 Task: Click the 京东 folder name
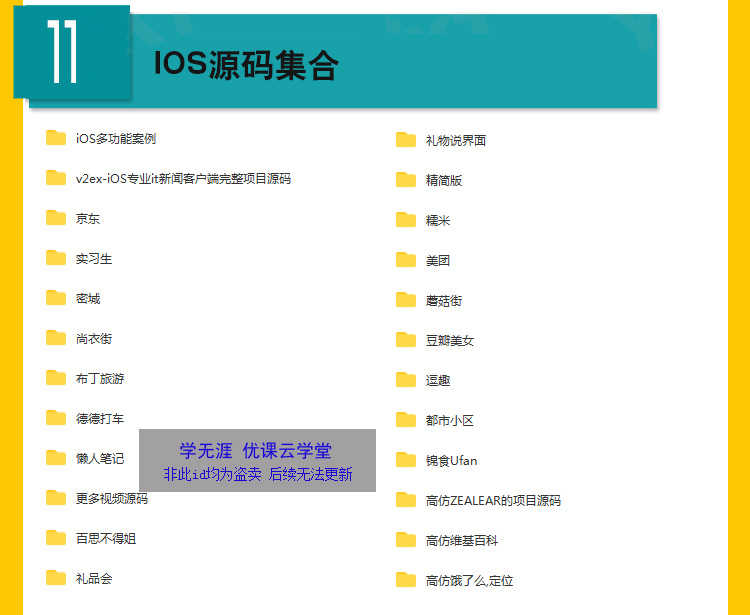pyautogui.click(x=88, y=219)
